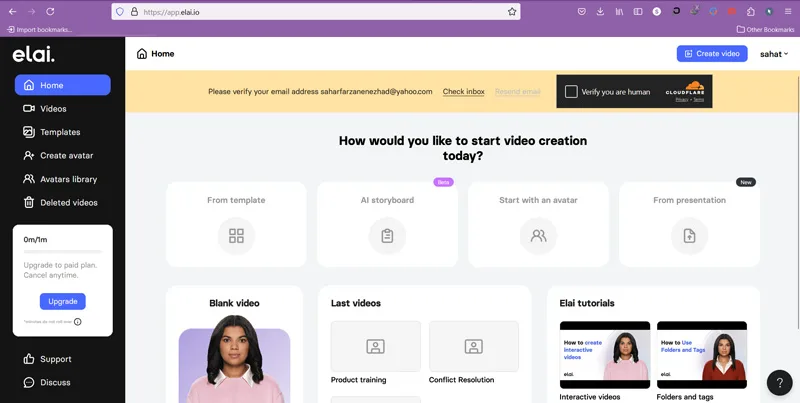Open Cloudflare Terms link
The height and width of the screenshot is (403, 800).
coord(698,99)
